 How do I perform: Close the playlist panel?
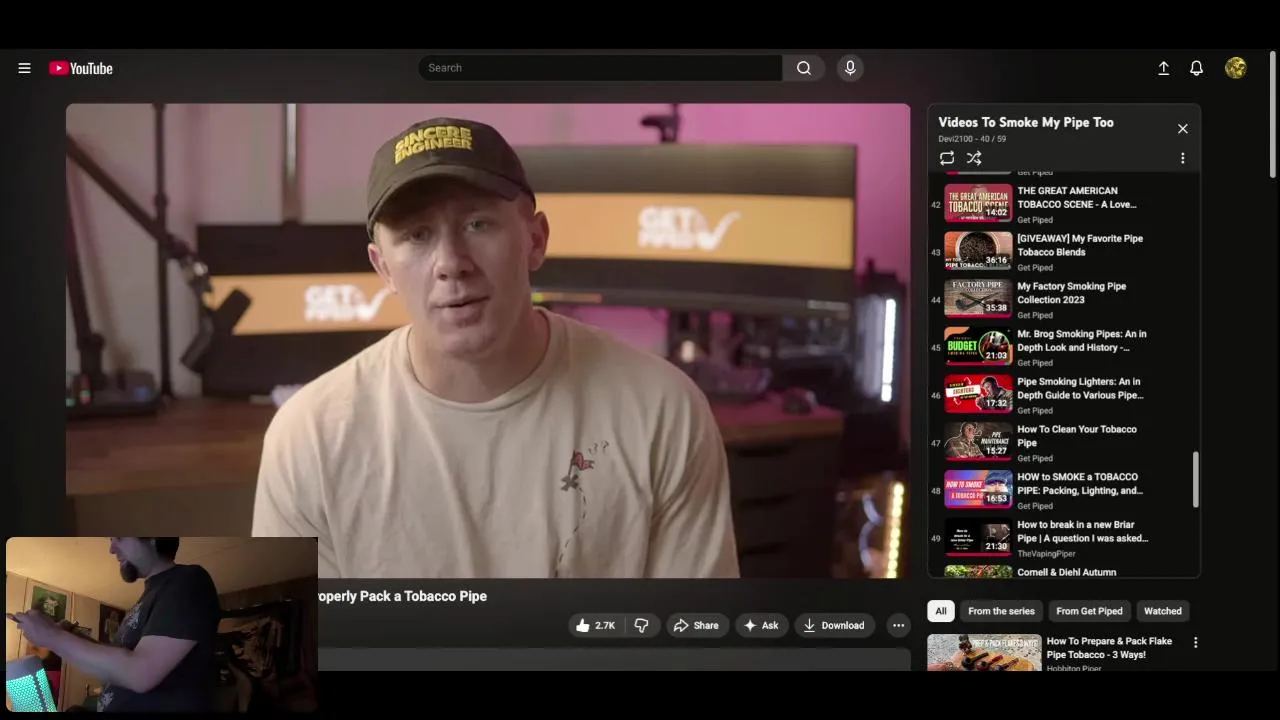tap(1183, 129)
